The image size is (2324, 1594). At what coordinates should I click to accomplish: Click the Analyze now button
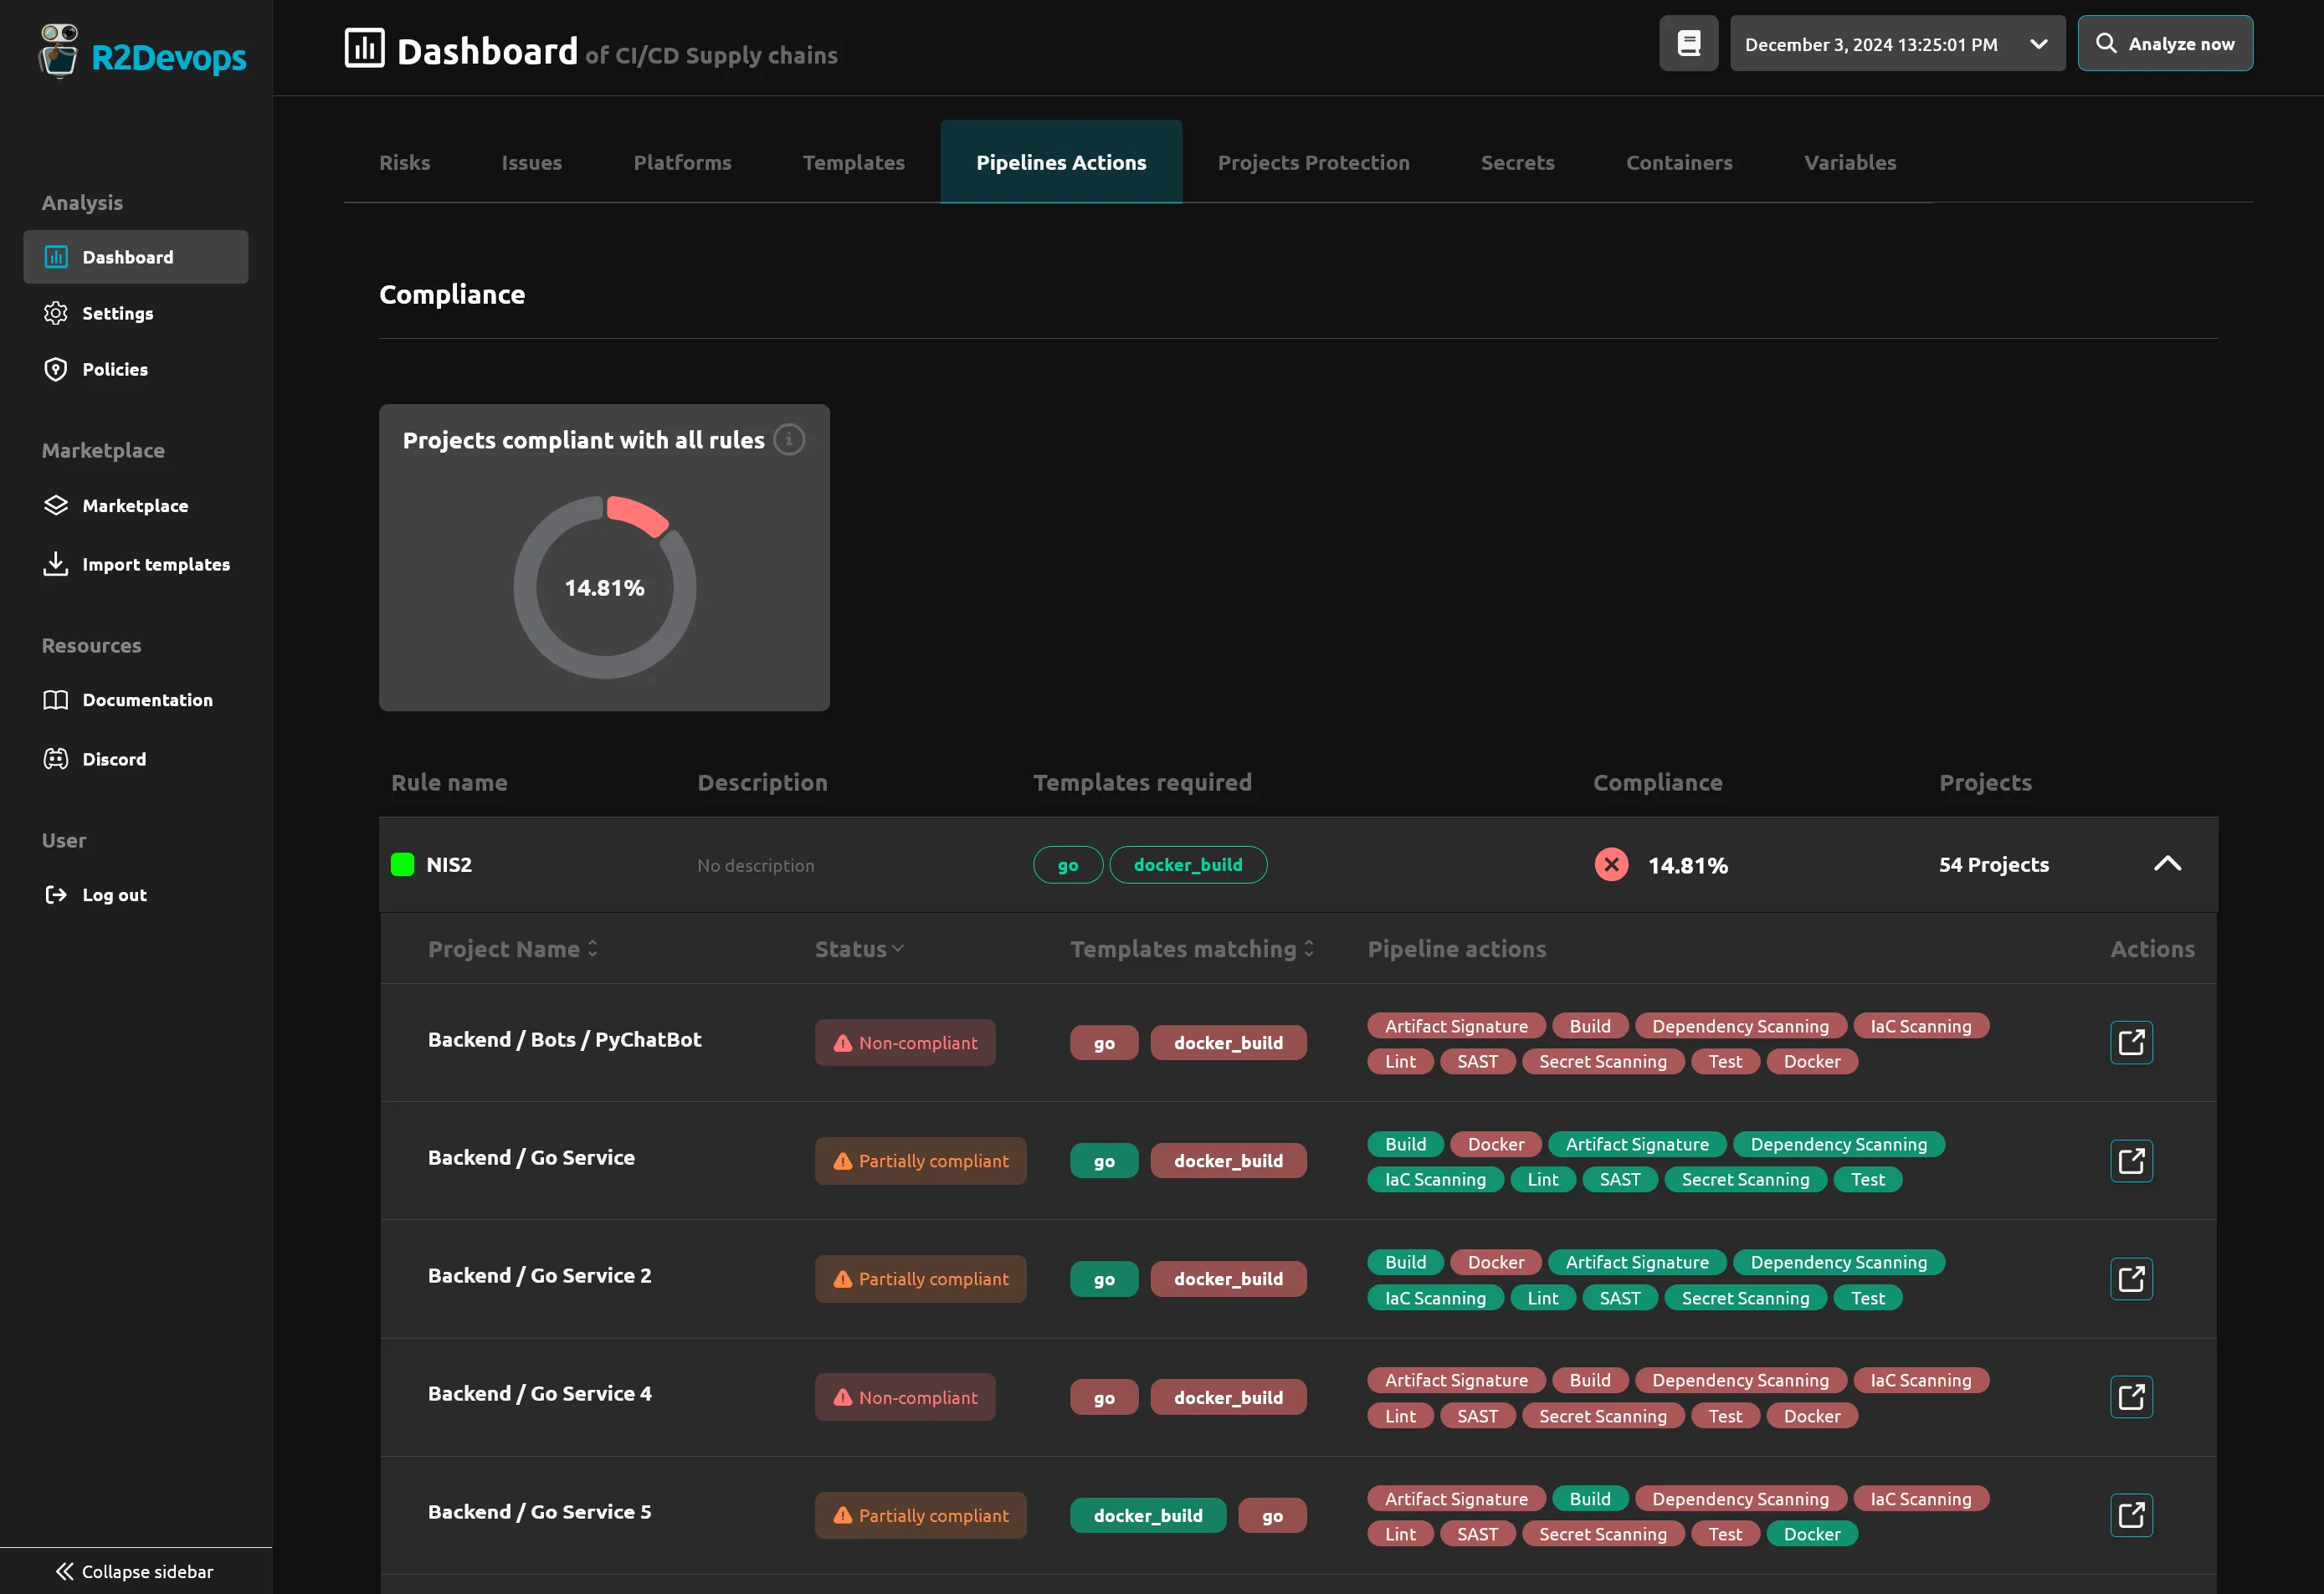pyautogui.click(x=2165, y=43)
